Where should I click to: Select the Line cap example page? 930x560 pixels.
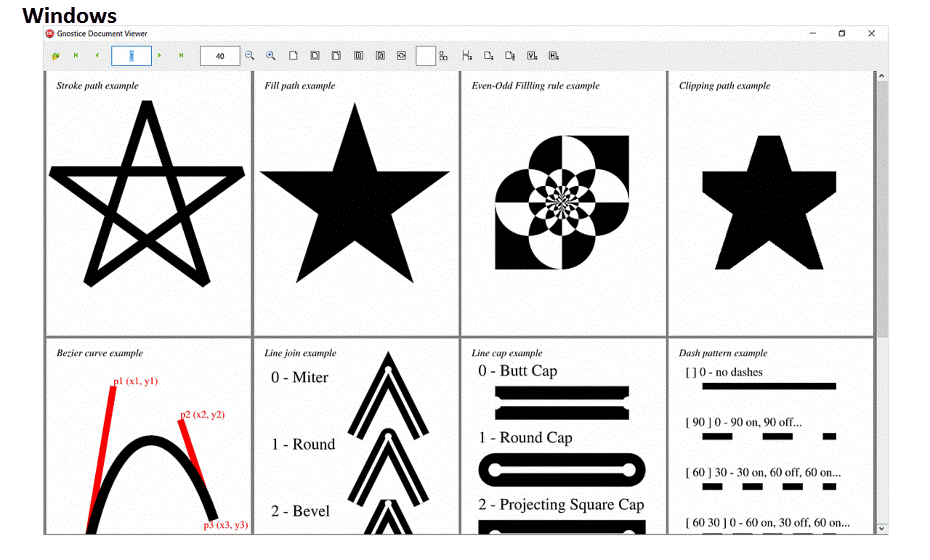coord(563,437)
